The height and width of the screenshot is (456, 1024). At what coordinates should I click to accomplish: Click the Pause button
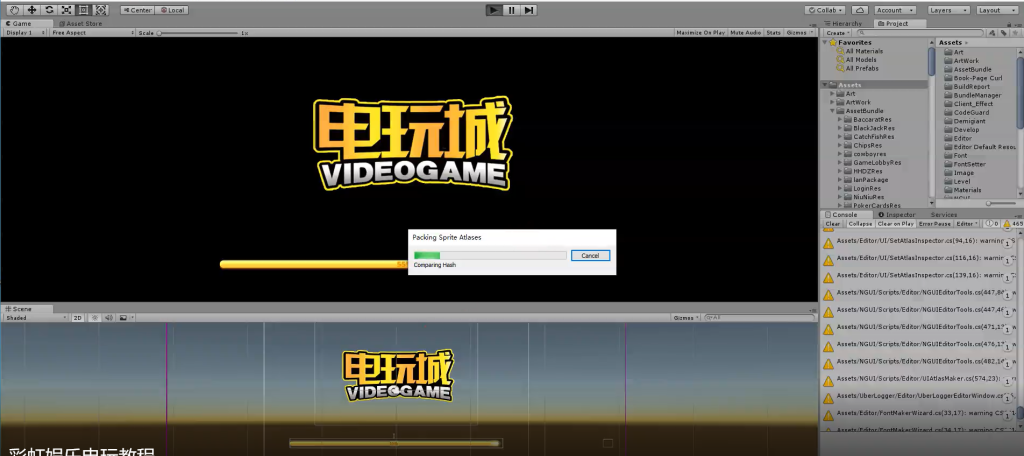click(511, 10)
